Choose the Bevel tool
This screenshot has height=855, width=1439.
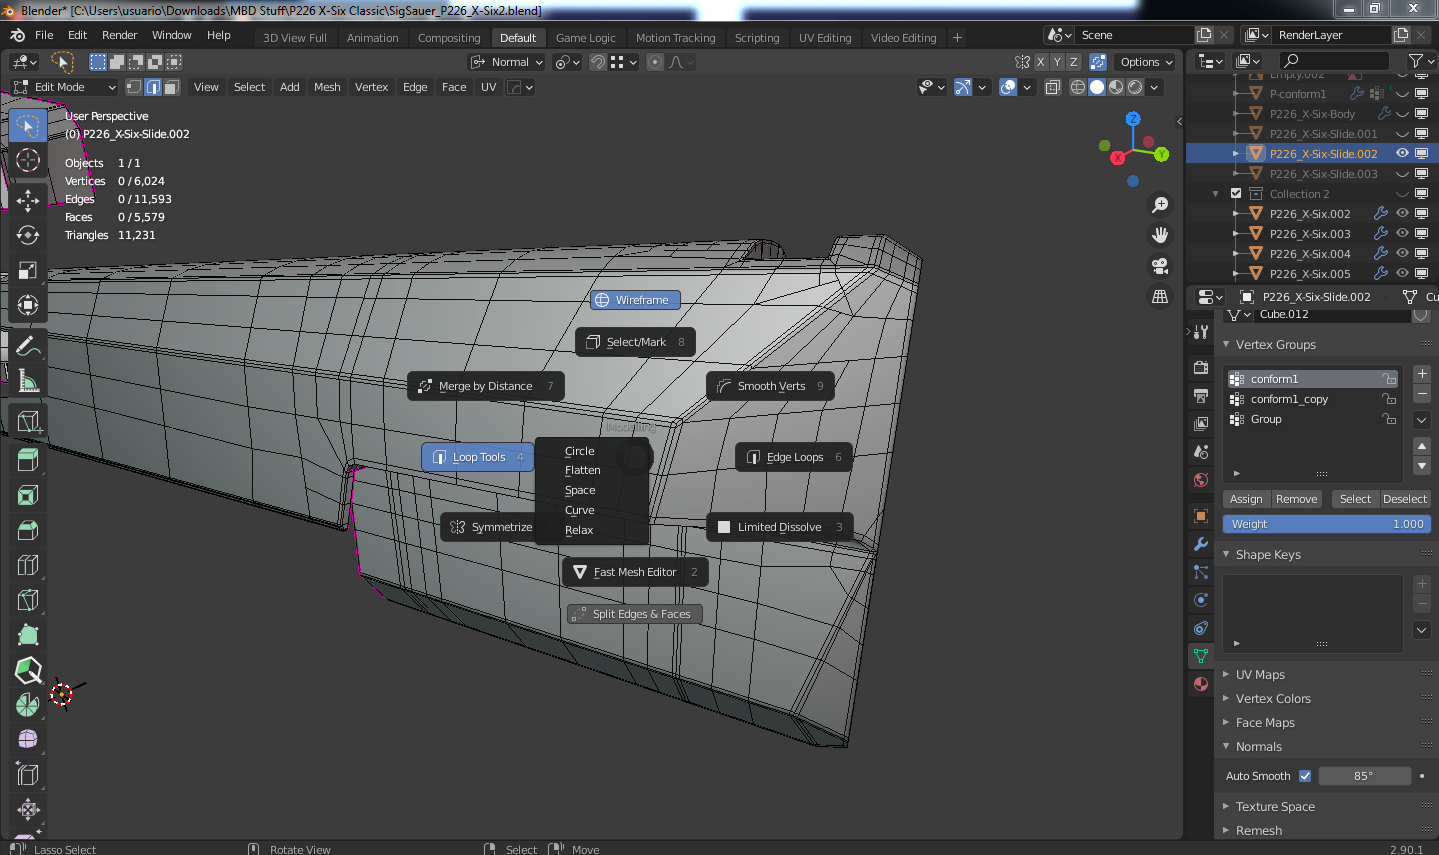click(x=28, y=530)
